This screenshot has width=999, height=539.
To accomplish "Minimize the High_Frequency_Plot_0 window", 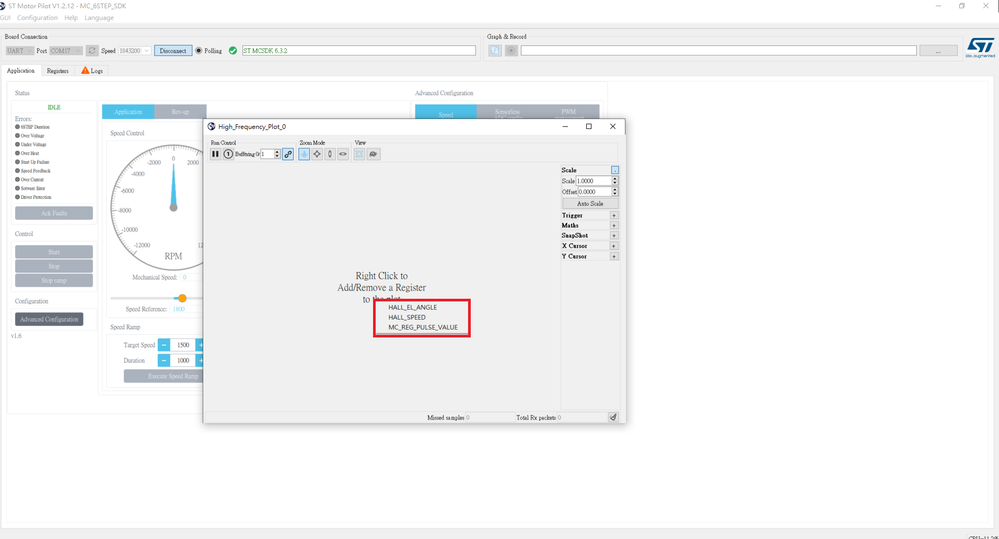I will coord(565,126).
